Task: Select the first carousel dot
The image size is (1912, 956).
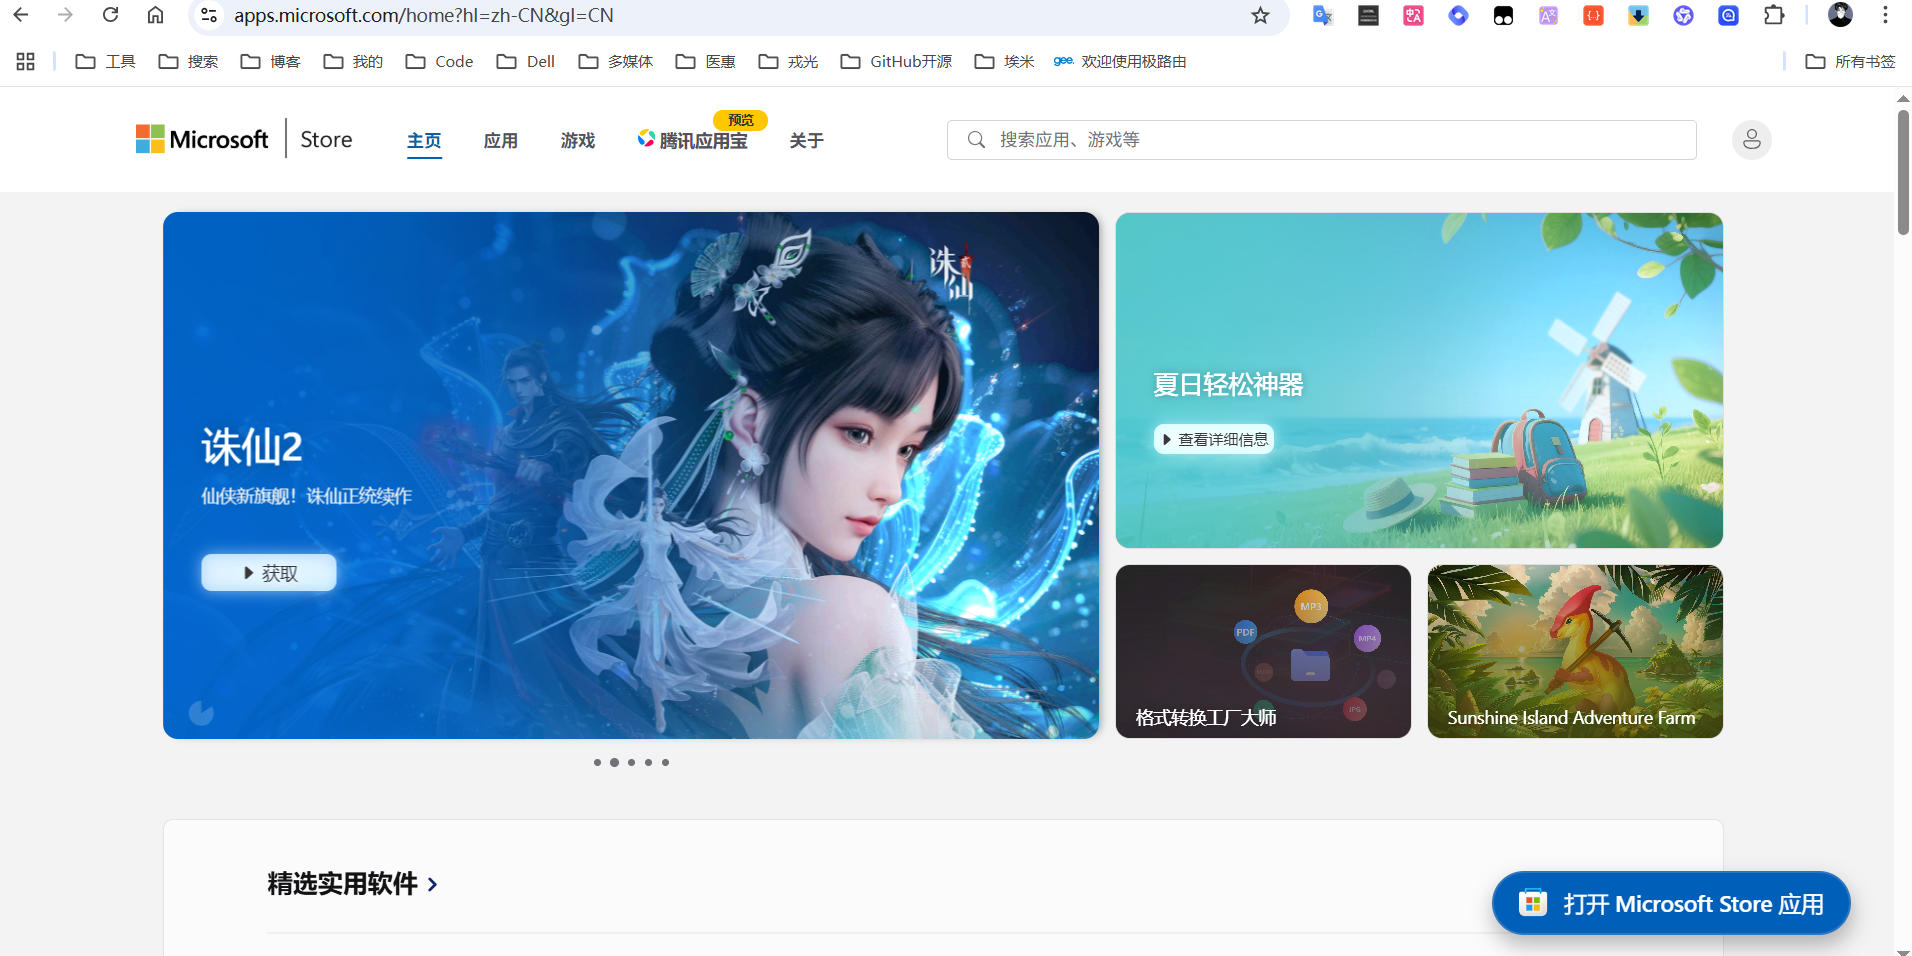Action: 597,762
